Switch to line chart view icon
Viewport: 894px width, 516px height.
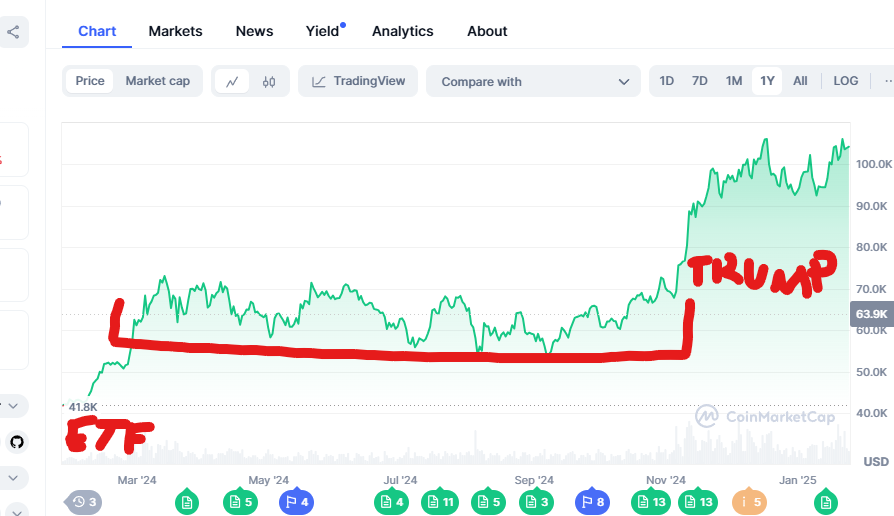232,82
